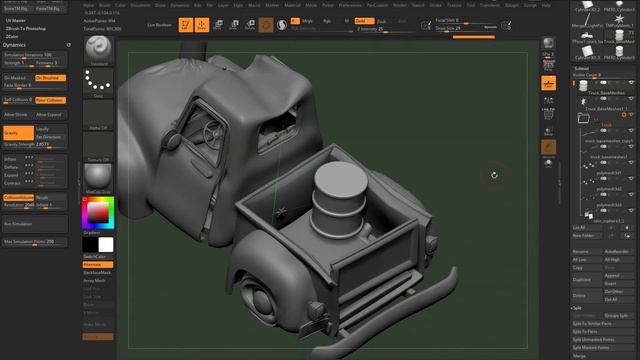Expand the Merge section
This screenshot has width=640, height=360.
pyautogui.click(x=579, y=356)
